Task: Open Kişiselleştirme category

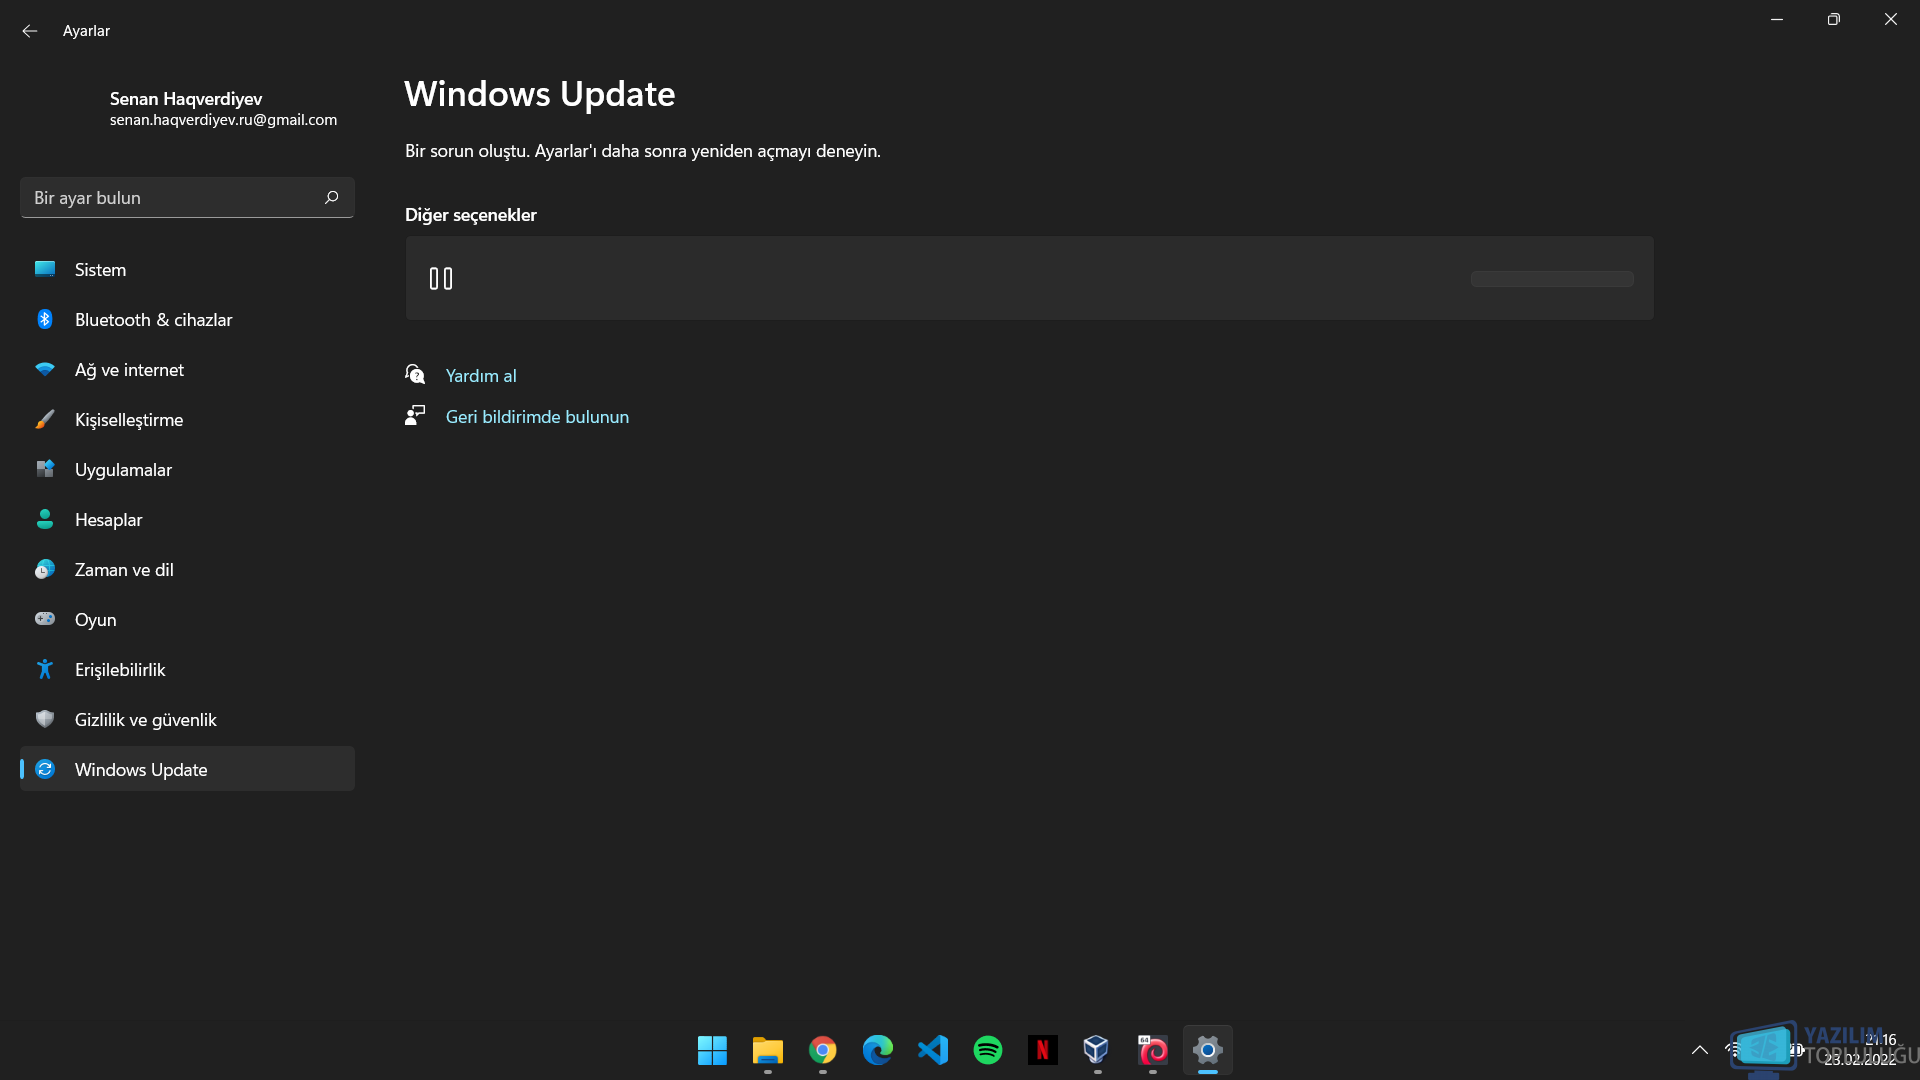Action: 187,419
